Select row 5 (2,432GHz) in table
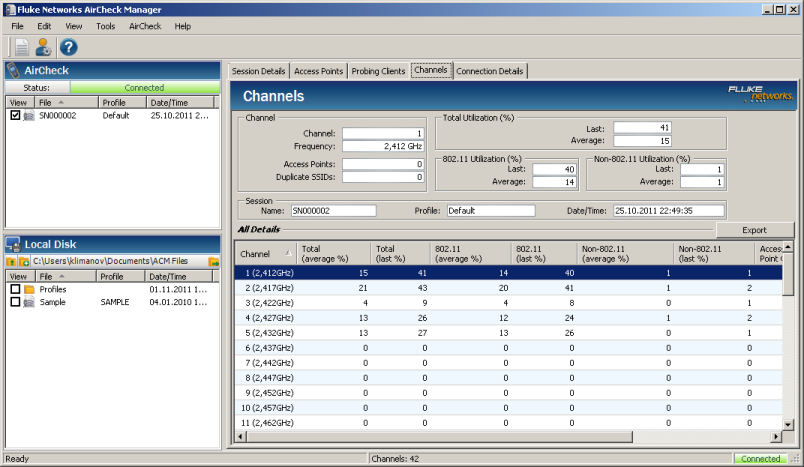 pyautogui.click(x=509, y=333)
